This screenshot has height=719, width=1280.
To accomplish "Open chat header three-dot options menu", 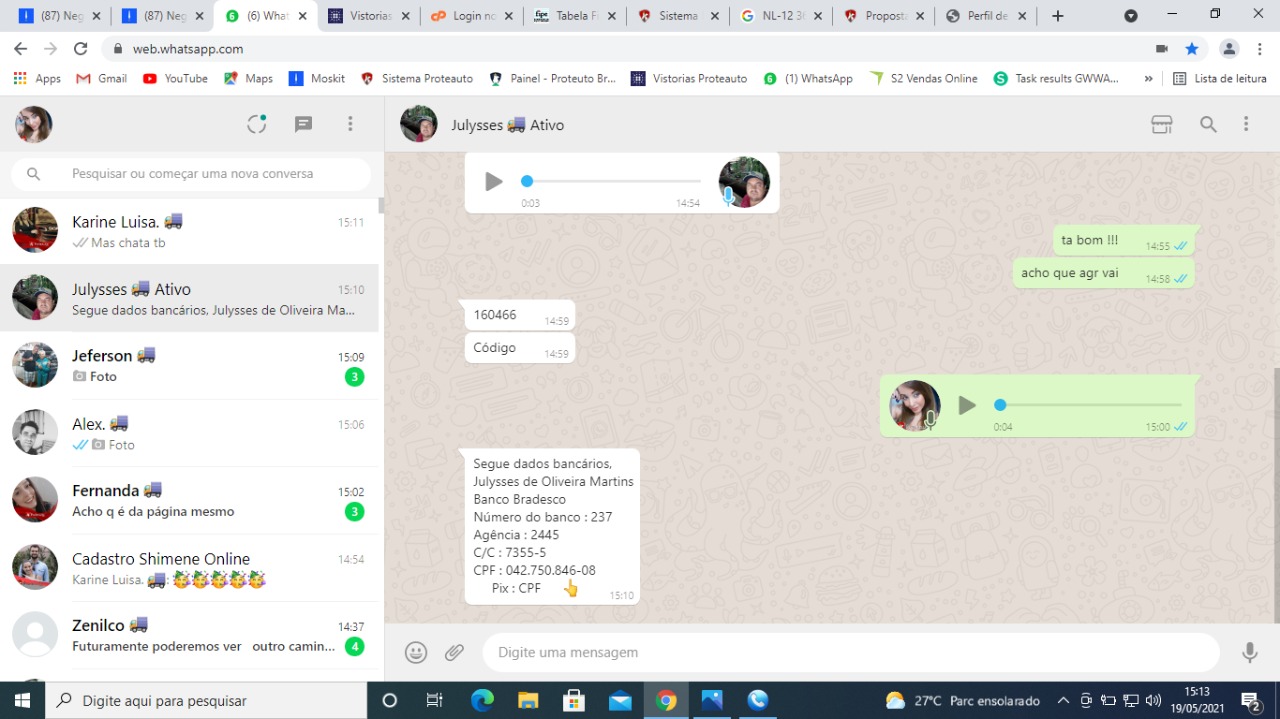I will click(x=1246, y=124).
